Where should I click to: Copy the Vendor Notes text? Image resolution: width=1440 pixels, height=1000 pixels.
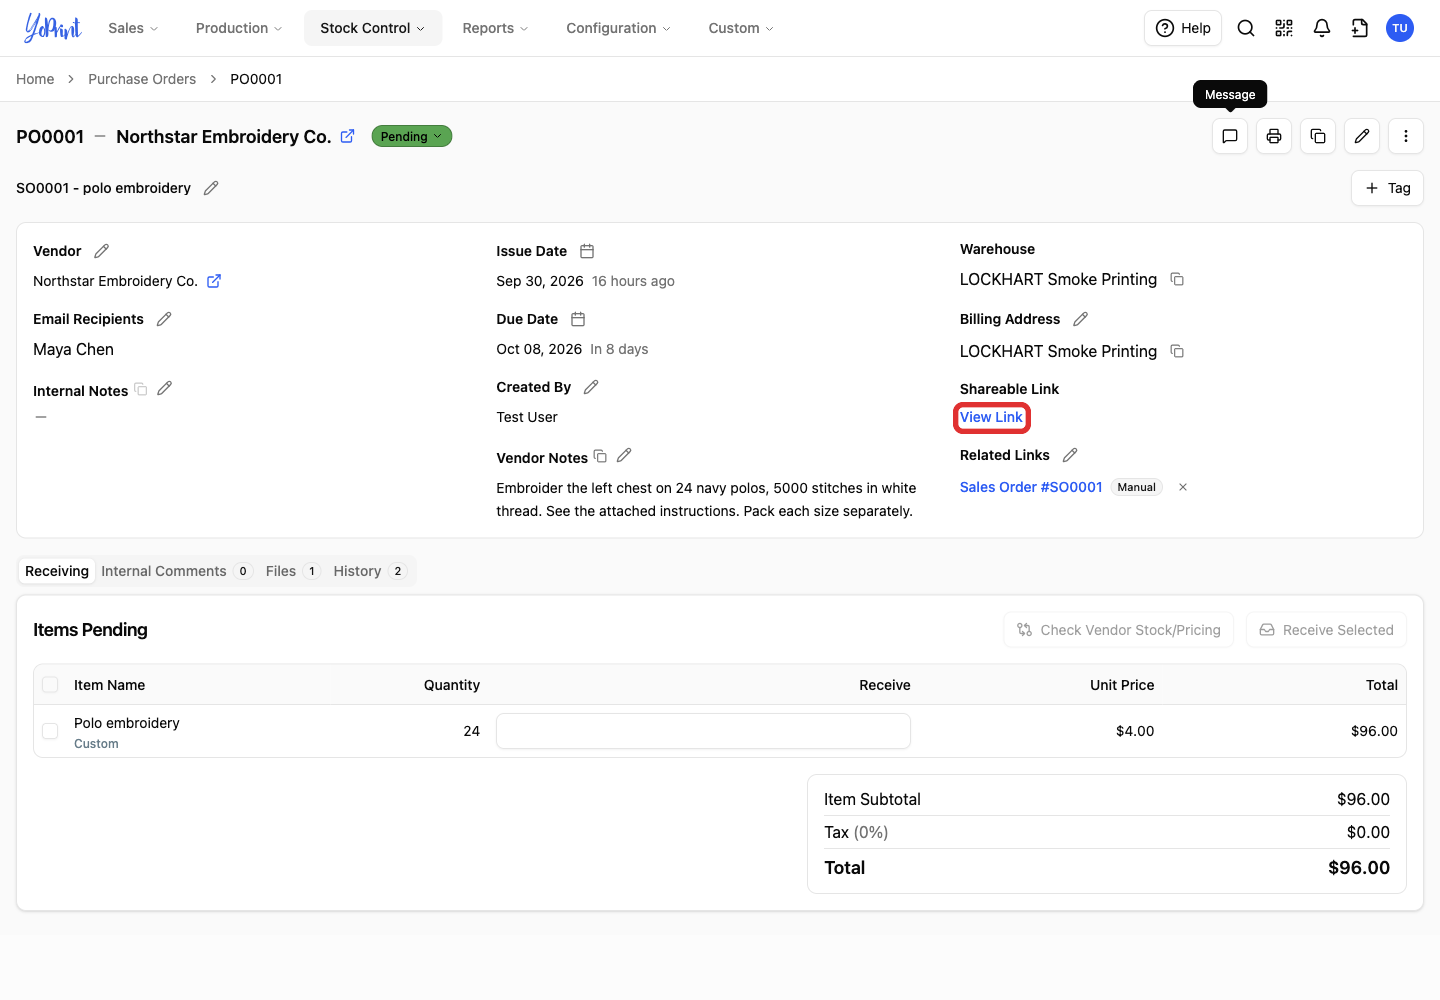tap(600, 456)
